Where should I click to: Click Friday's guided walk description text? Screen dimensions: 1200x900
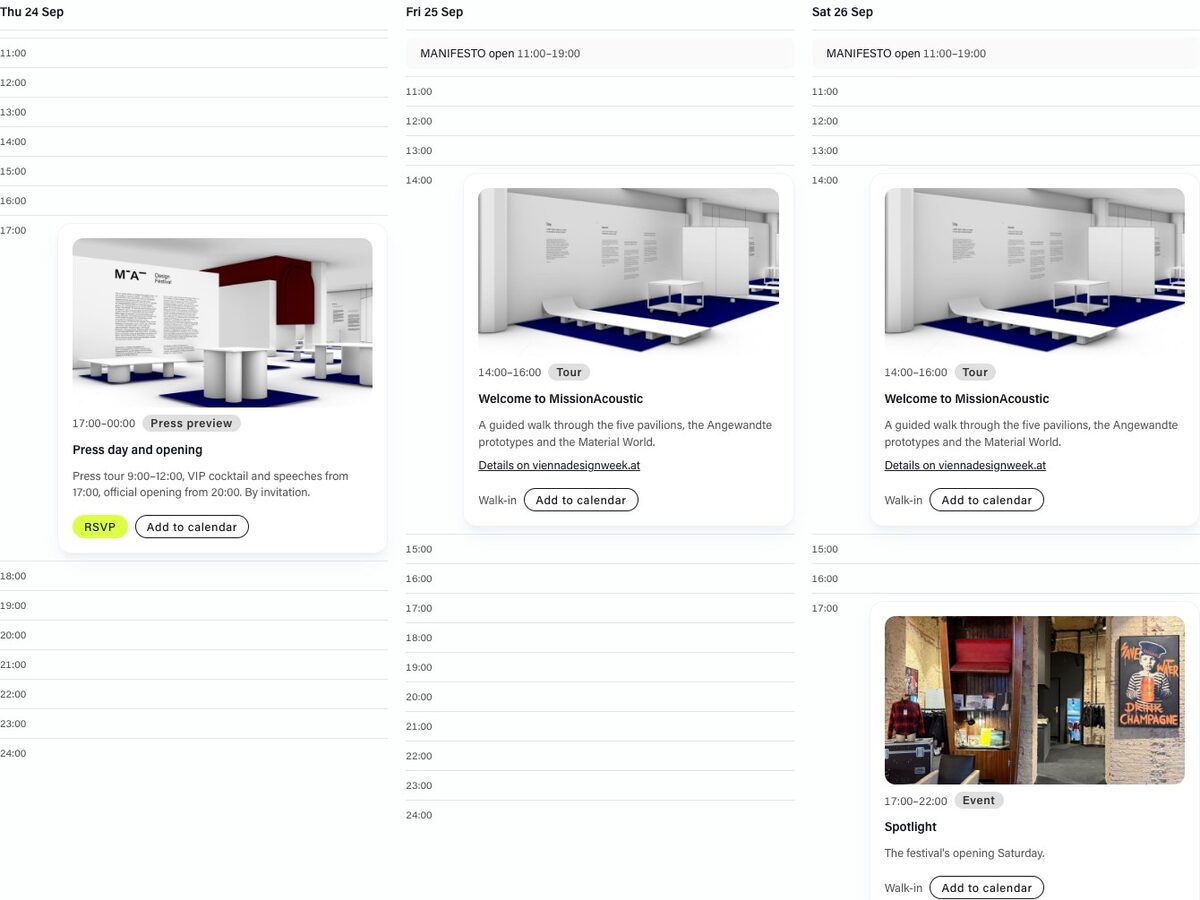pos(625,433)
